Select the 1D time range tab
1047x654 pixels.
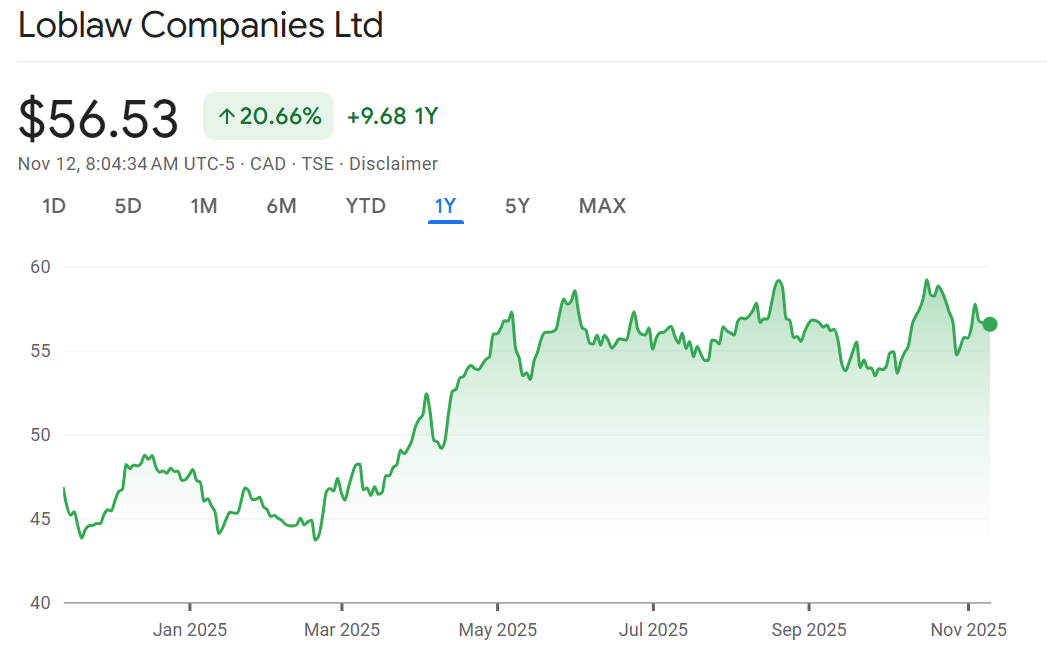click(54, 206)
